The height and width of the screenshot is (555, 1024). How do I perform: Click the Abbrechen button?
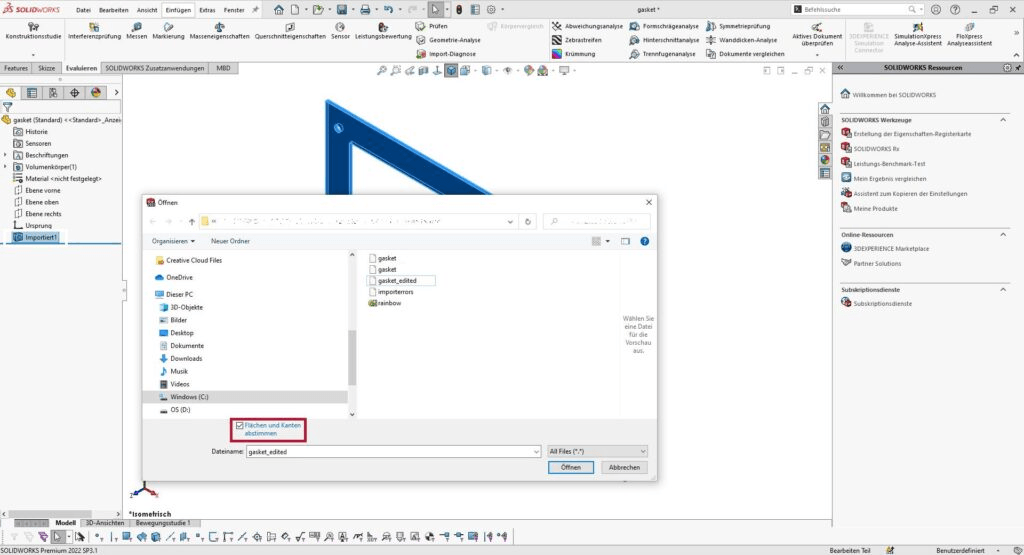tap(625, 467)
